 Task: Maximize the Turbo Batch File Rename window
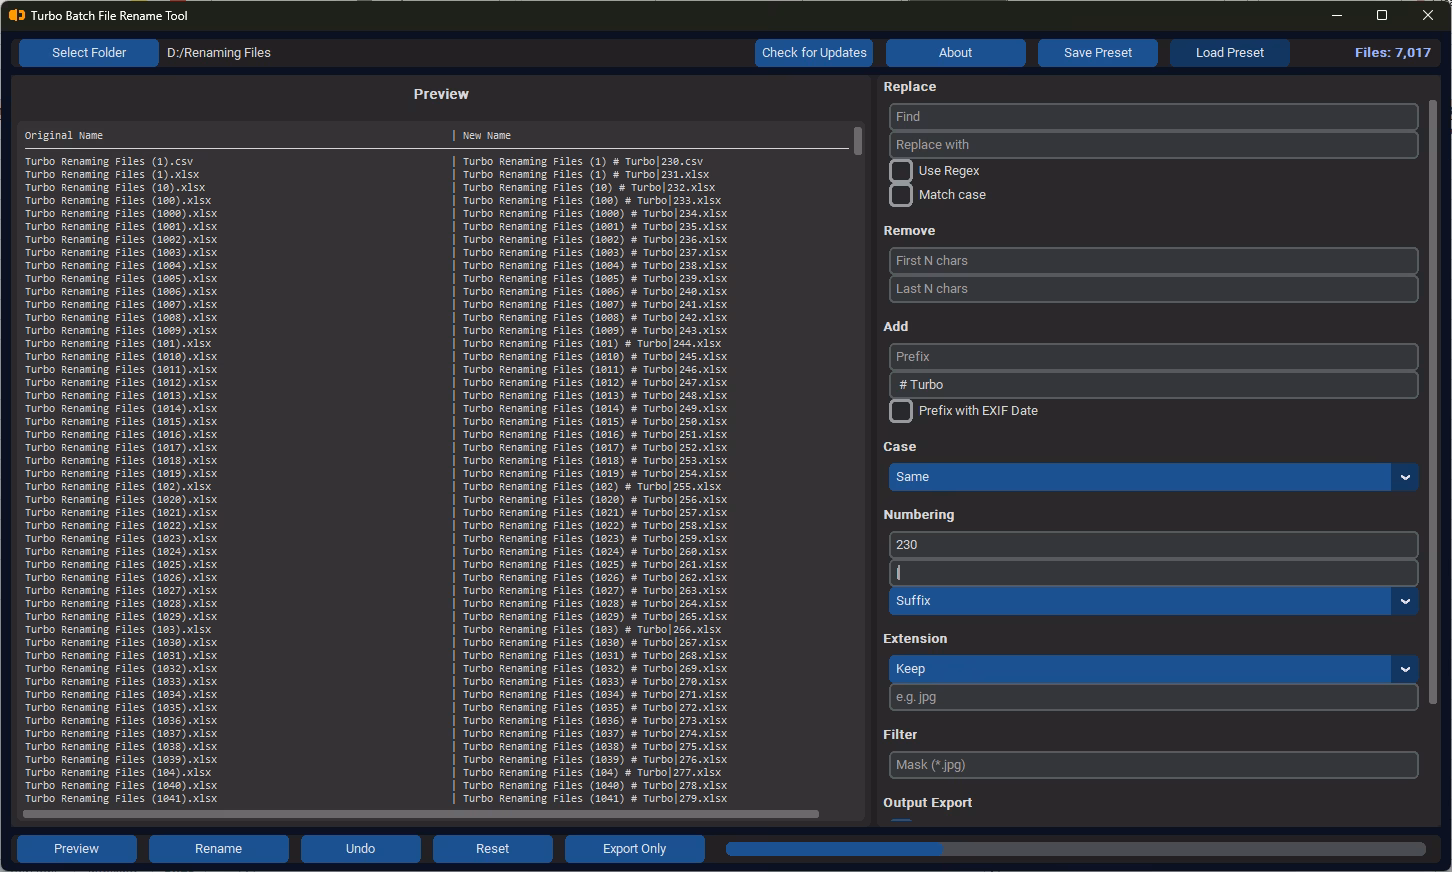pyautogui.click(x=1382, y=15)
